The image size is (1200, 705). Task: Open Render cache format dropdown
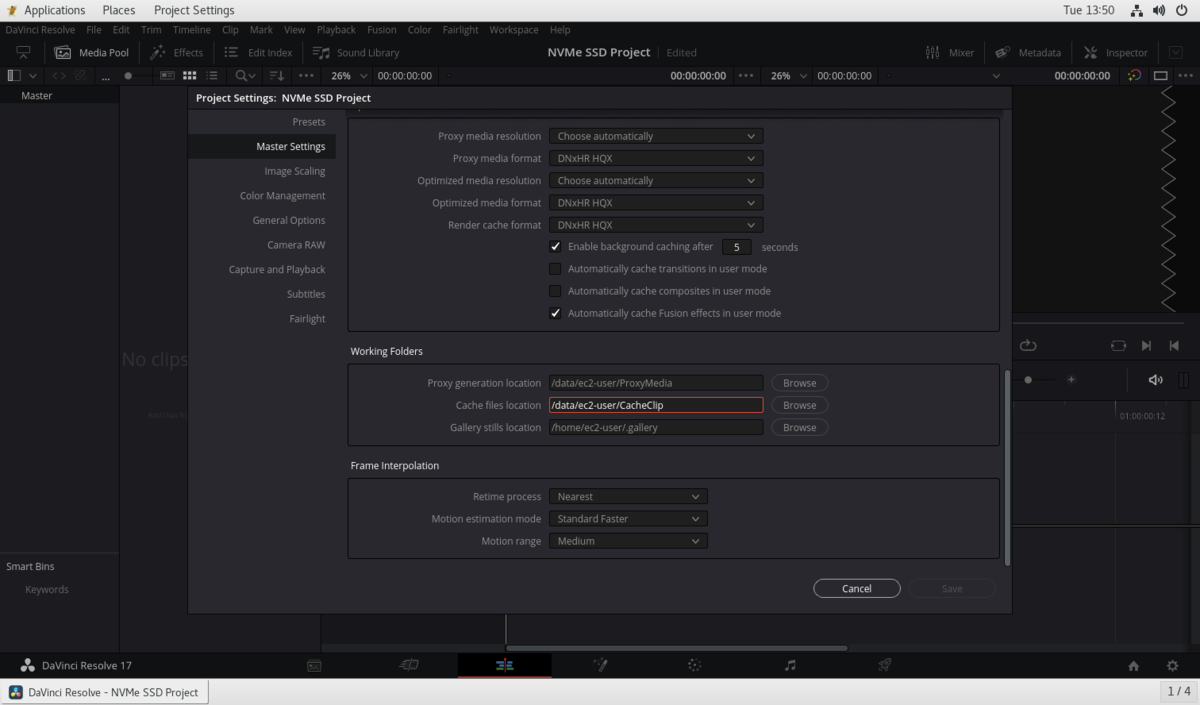click(x=655, y=225)
